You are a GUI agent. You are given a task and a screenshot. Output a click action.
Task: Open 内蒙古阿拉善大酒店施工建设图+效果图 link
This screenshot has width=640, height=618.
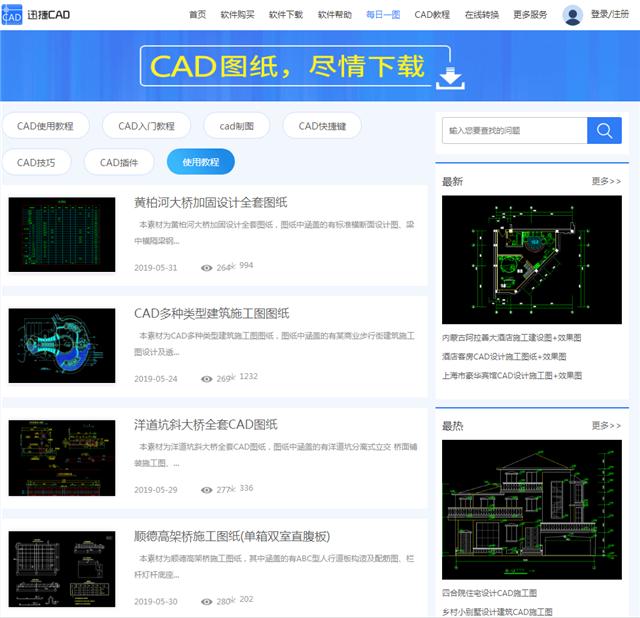pos(511,338)
